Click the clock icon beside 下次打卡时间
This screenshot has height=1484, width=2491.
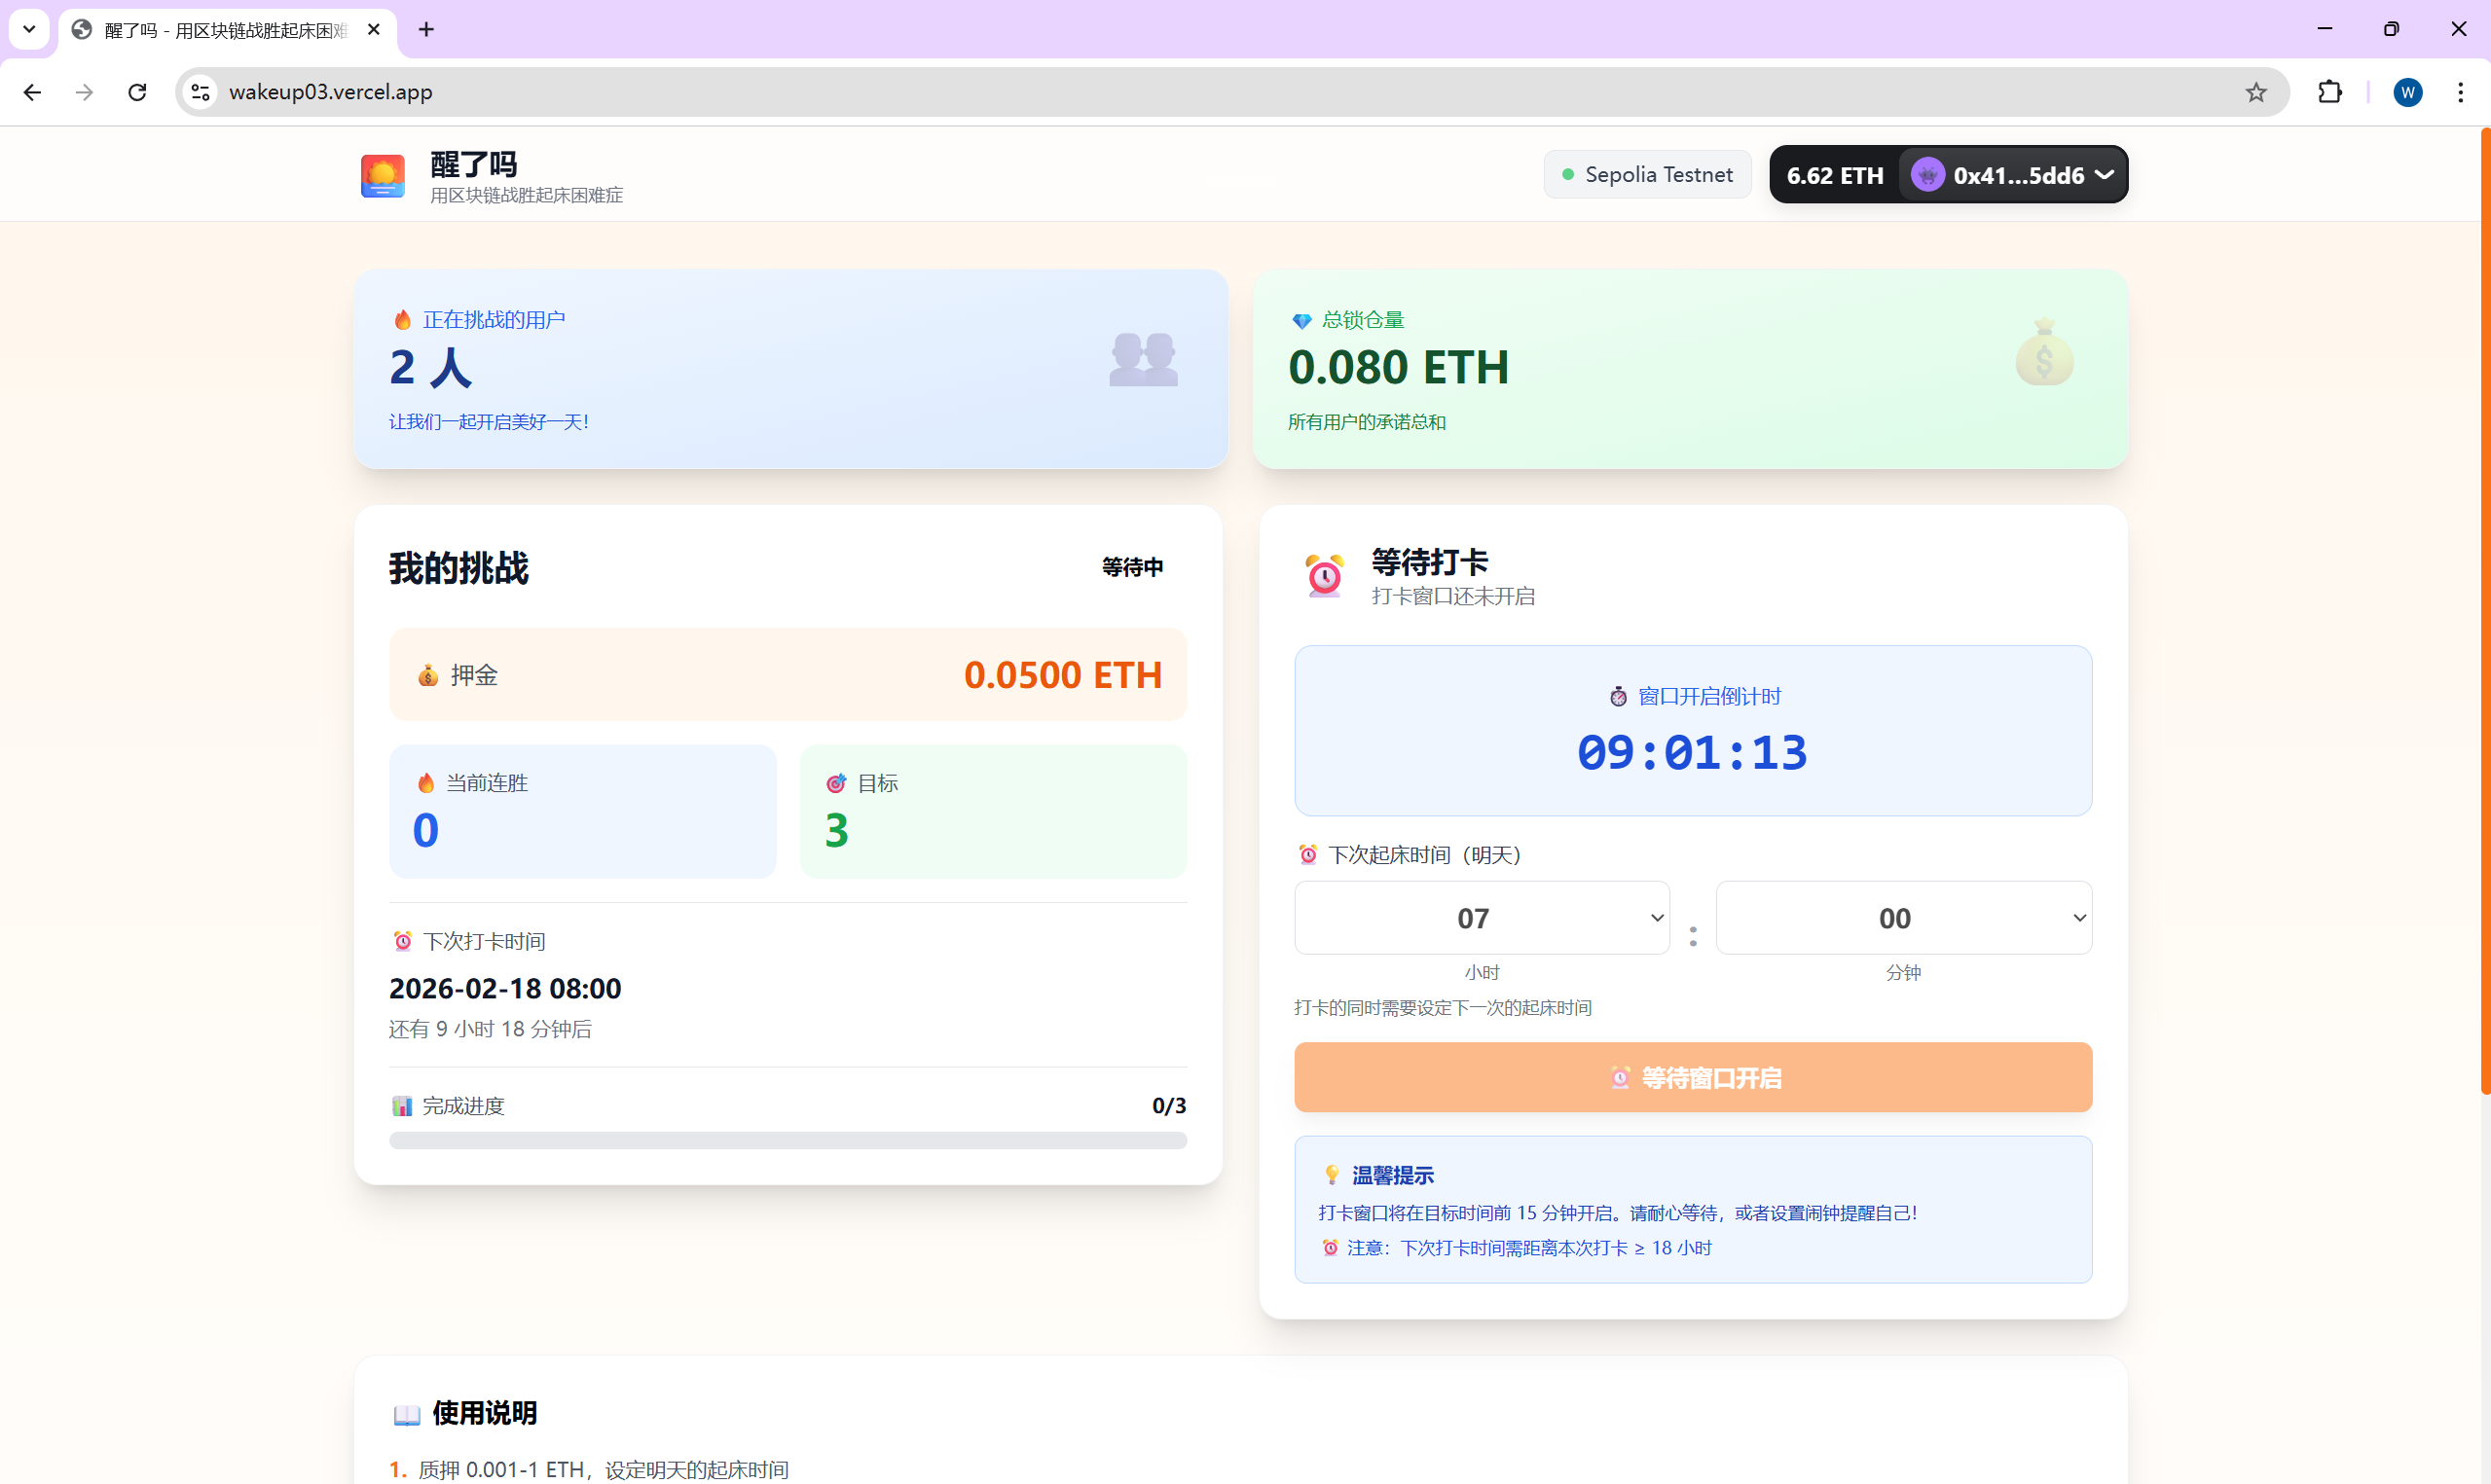tap(402, 941)
